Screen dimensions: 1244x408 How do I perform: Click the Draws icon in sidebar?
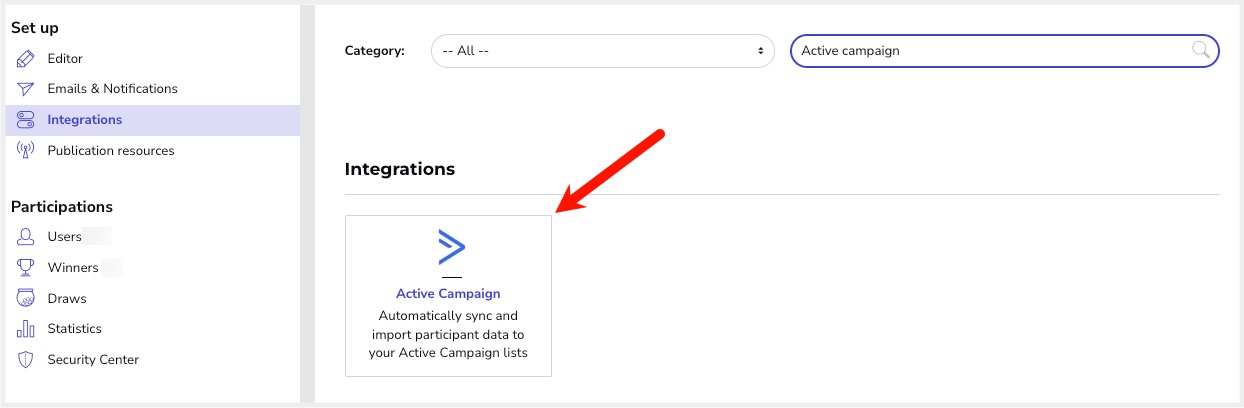[x=26, y=299]
